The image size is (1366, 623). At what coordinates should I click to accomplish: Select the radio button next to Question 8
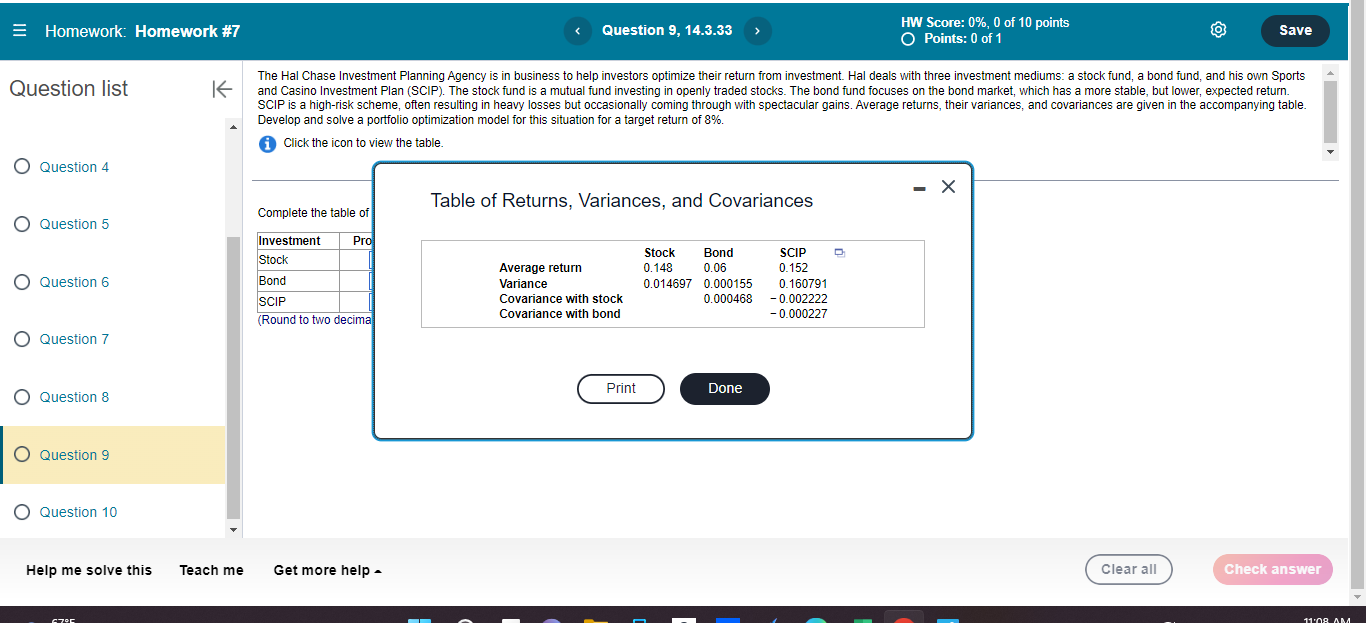coord(21,397)
